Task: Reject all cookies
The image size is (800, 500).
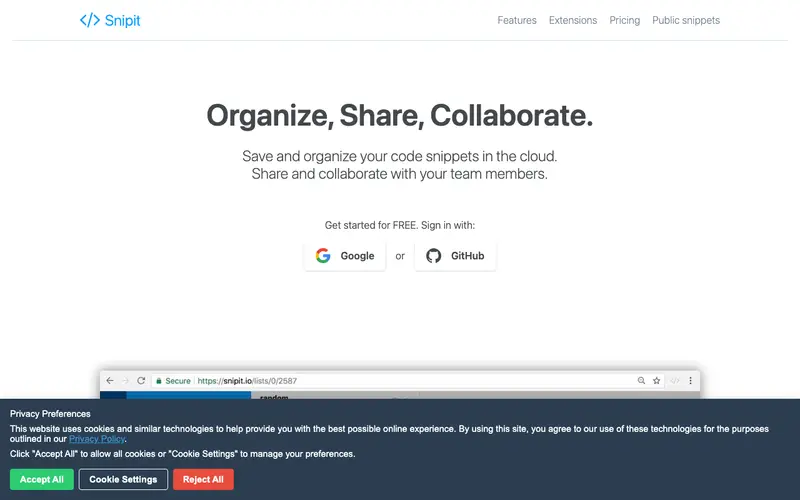Action: tap(203, 479)
